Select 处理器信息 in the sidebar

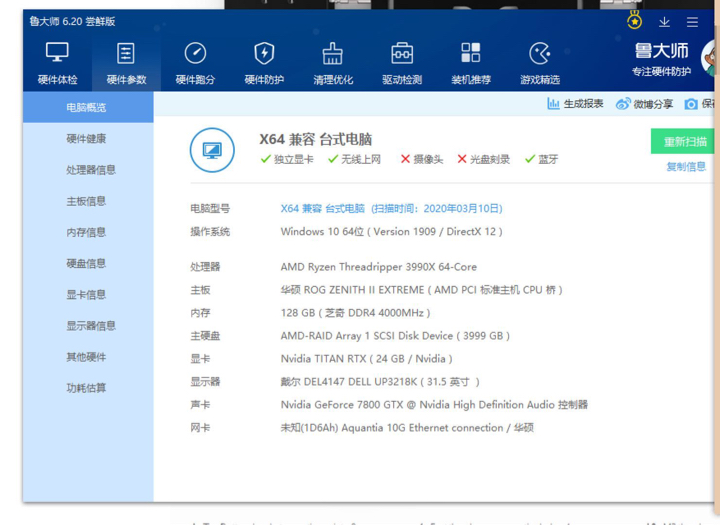(91, 170)
